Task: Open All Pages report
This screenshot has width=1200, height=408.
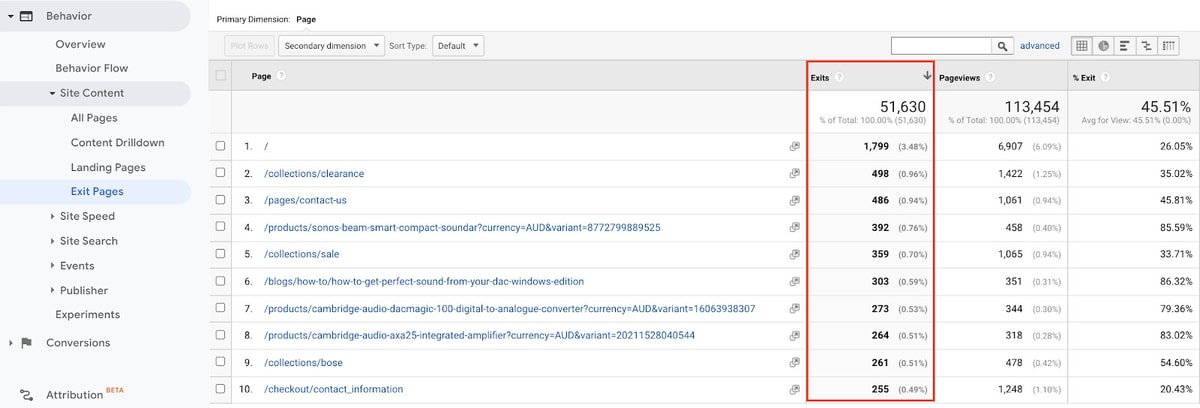Action: tap(94, 118)
